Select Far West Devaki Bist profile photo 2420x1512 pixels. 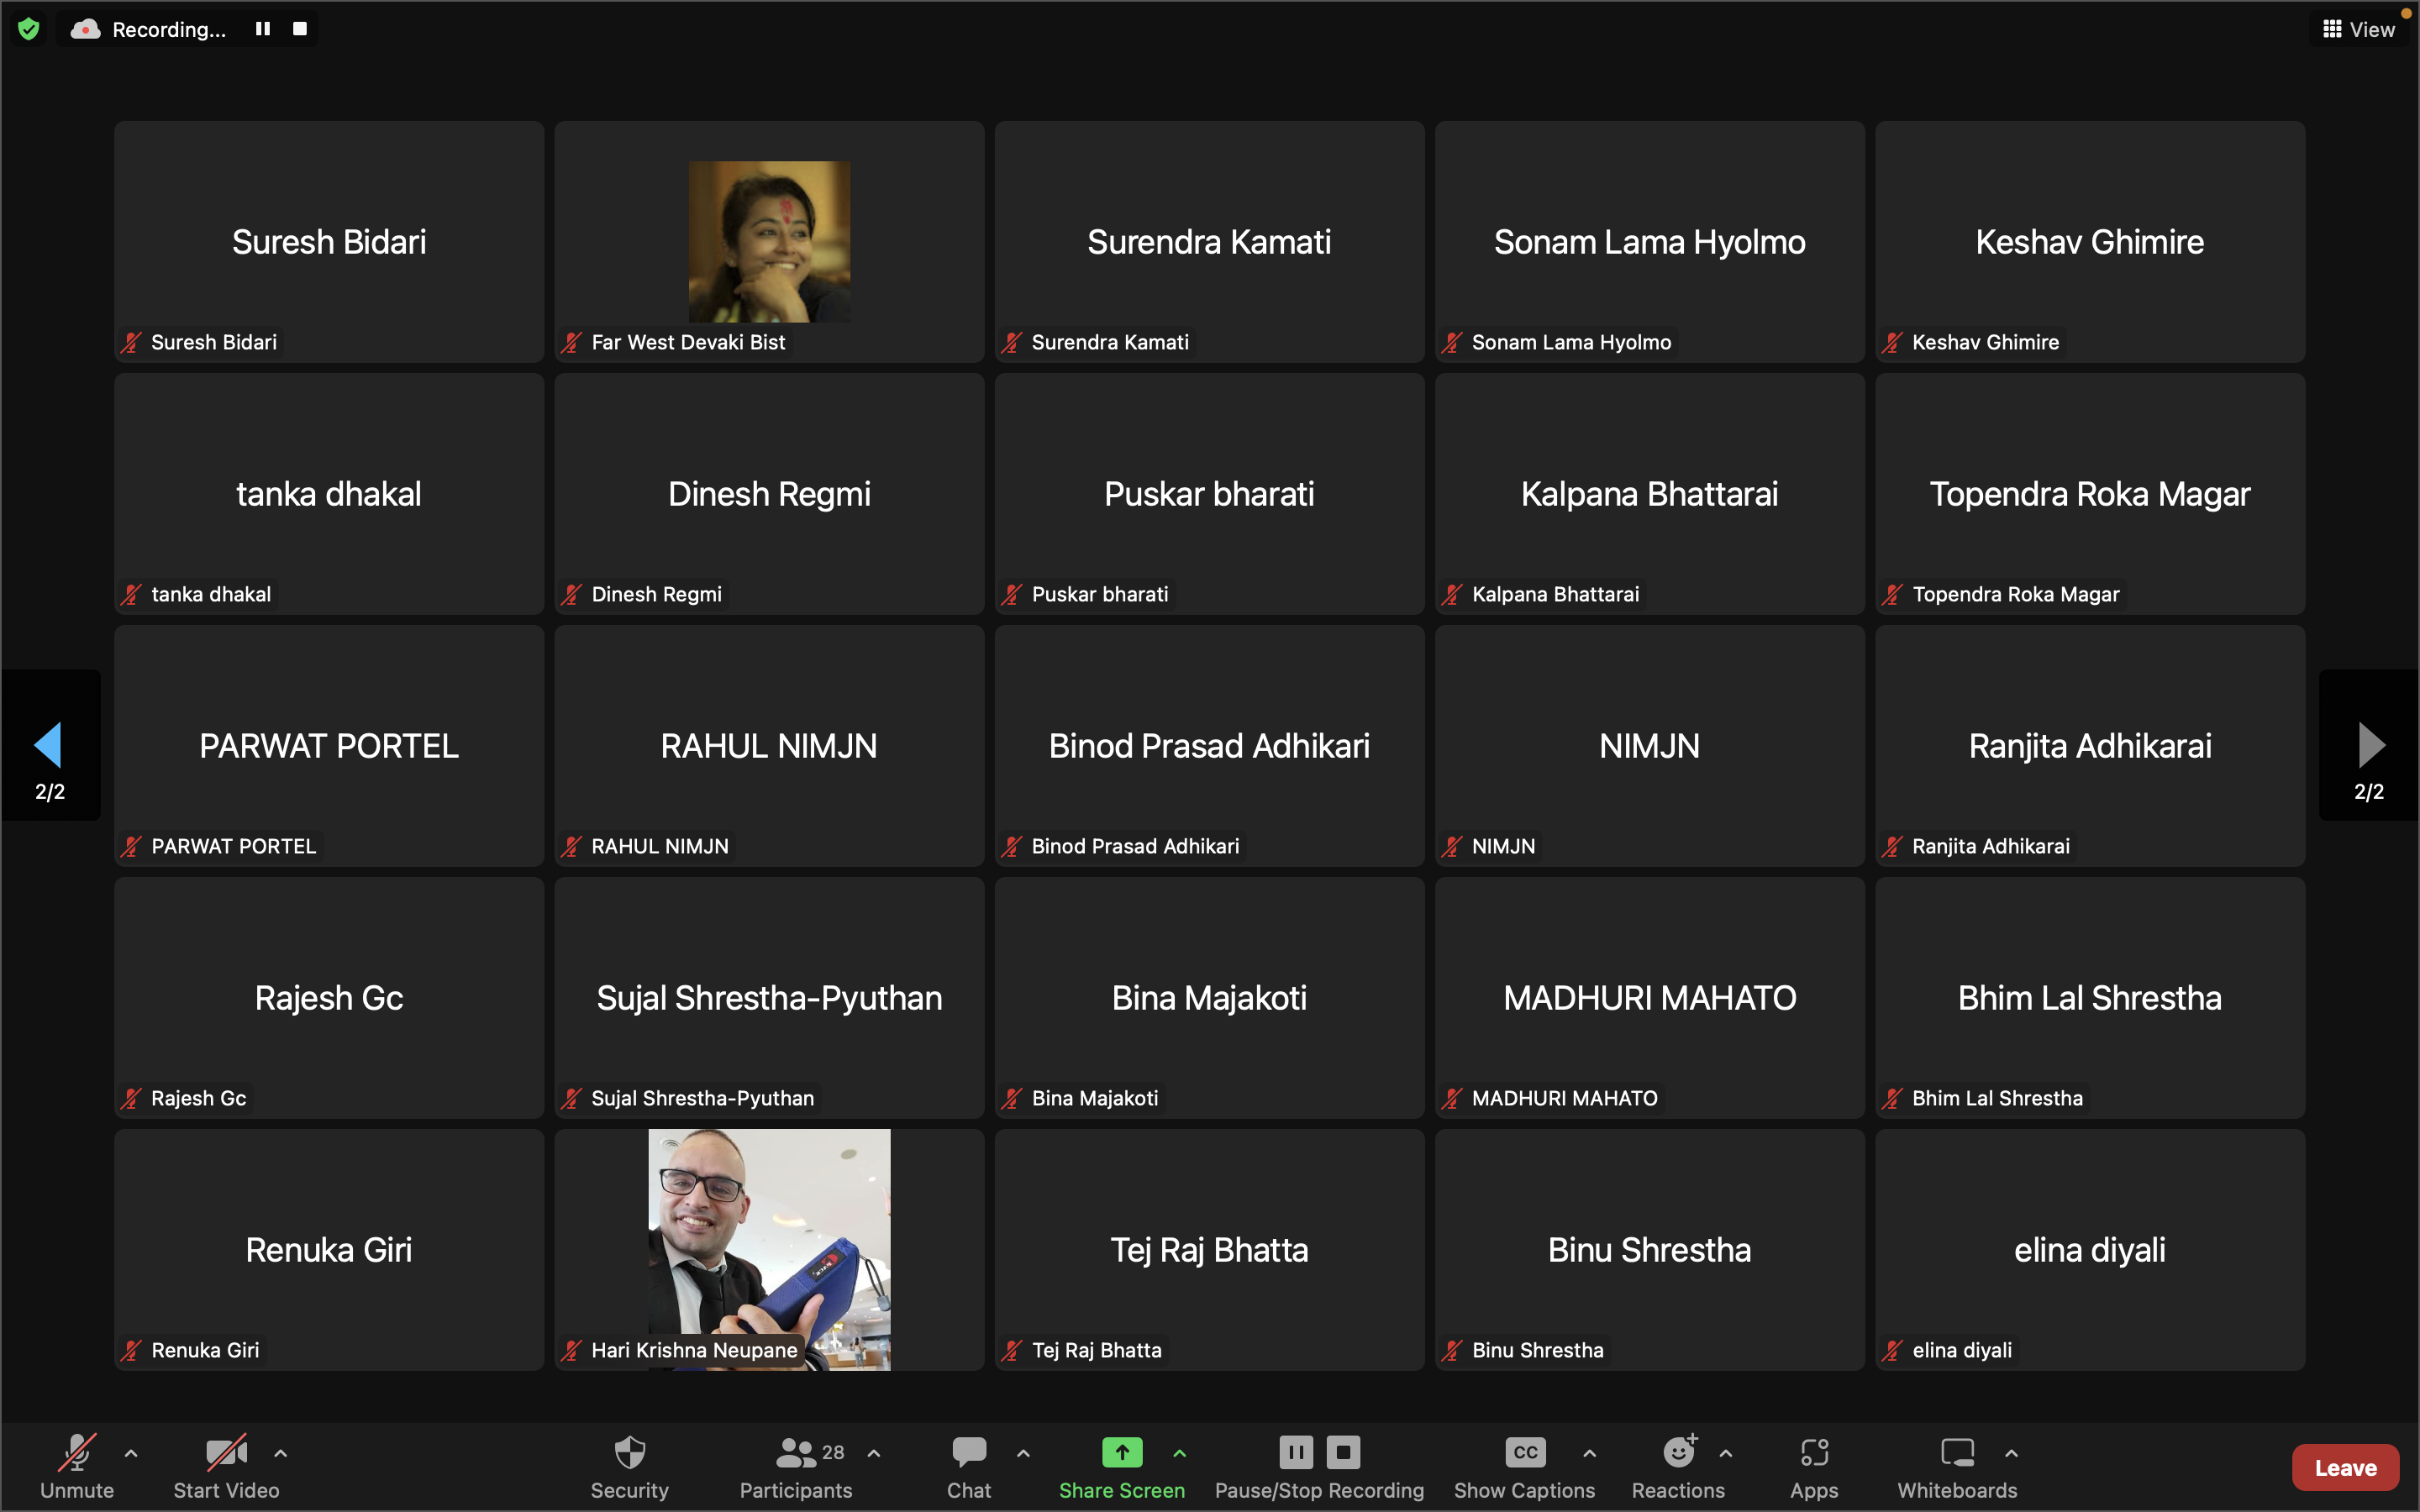pos(769,241)
